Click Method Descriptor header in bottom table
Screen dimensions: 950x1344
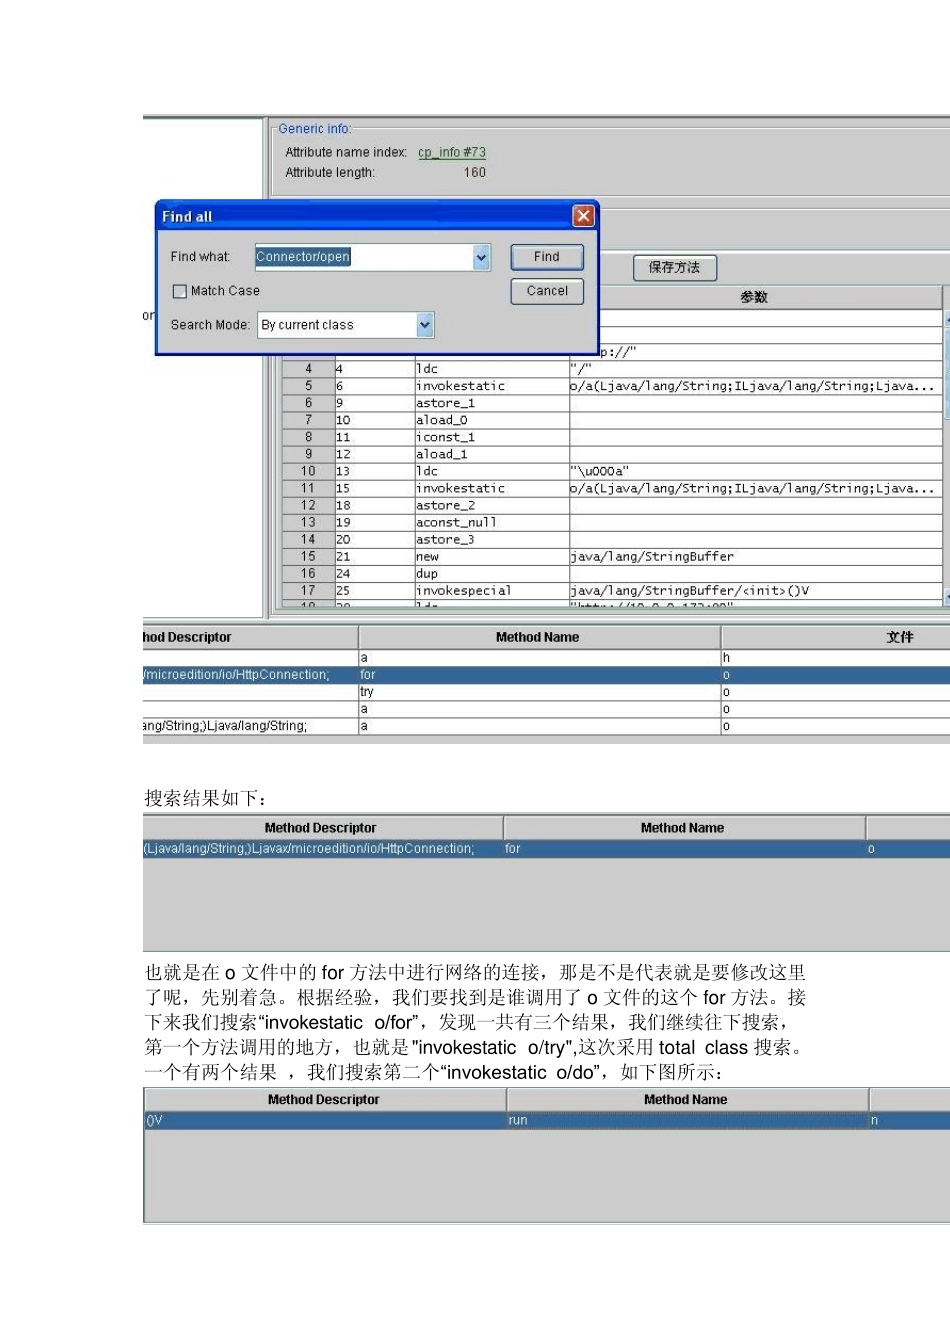point(325,1100)
